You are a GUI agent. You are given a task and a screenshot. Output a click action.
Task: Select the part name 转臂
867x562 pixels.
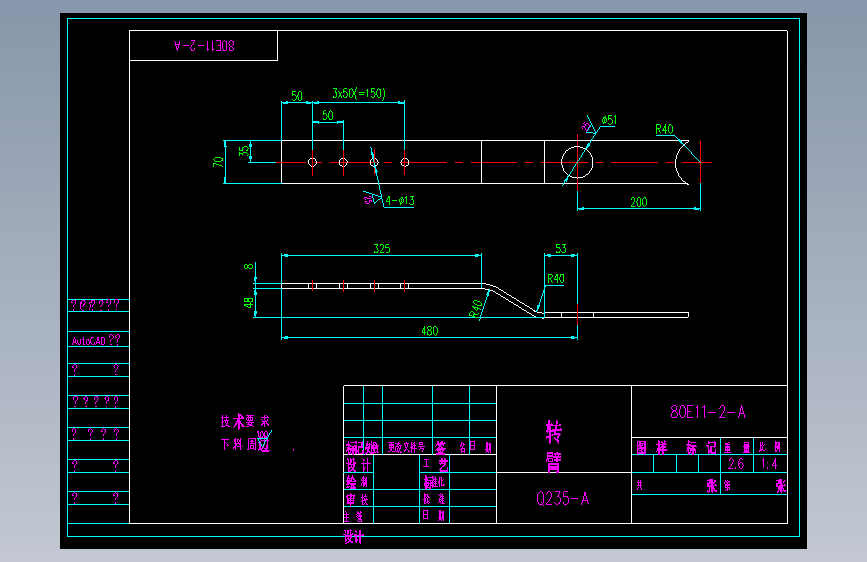click(x=553, y=447)
